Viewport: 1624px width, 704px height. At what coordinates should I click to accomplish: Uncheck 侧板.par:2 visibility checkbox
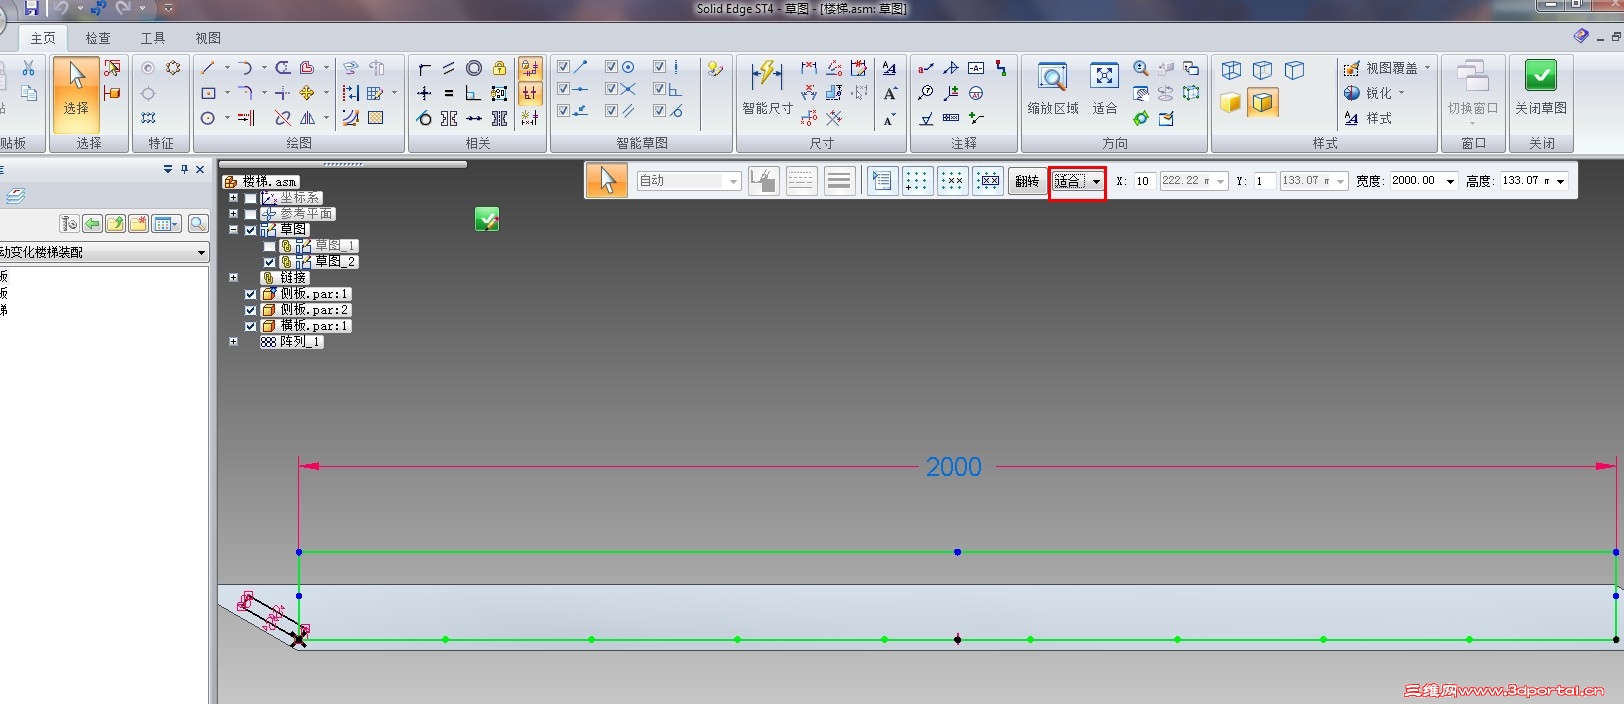(x=251, y=310)
